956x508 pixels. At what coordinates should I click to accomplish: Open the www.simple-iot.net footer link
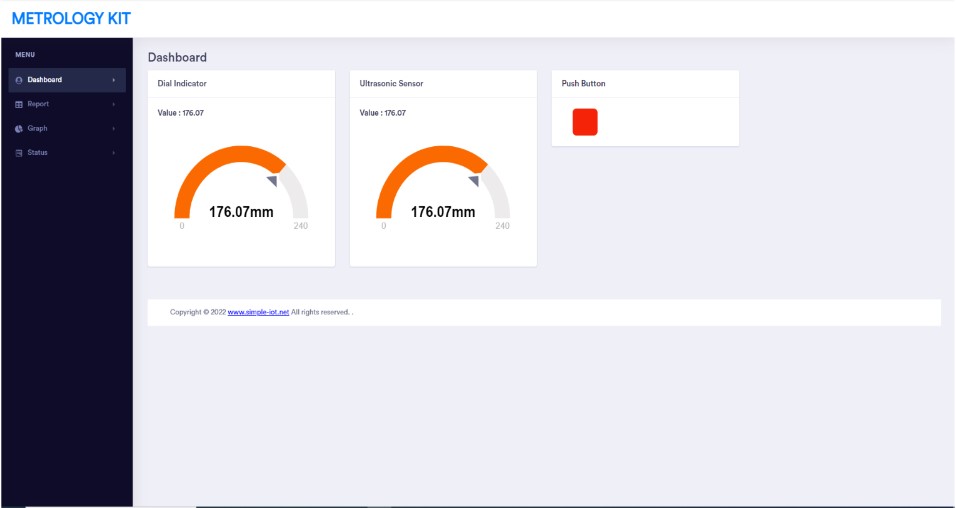258,312
